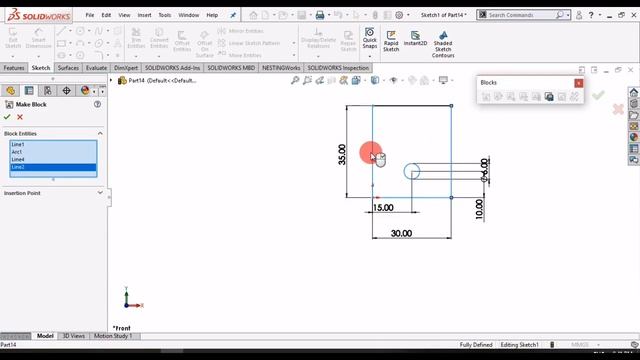
Task: Open the Tools menu
Action: 165,15
